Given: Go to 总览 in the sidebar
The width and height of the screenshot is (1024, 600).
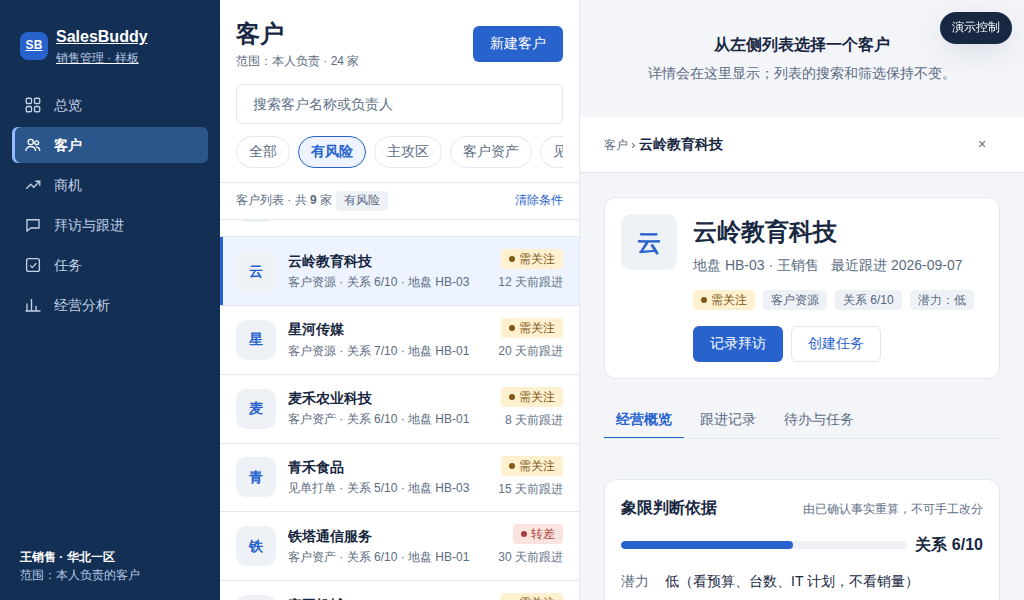Looking at the screenshot, I should coord(110,105).
